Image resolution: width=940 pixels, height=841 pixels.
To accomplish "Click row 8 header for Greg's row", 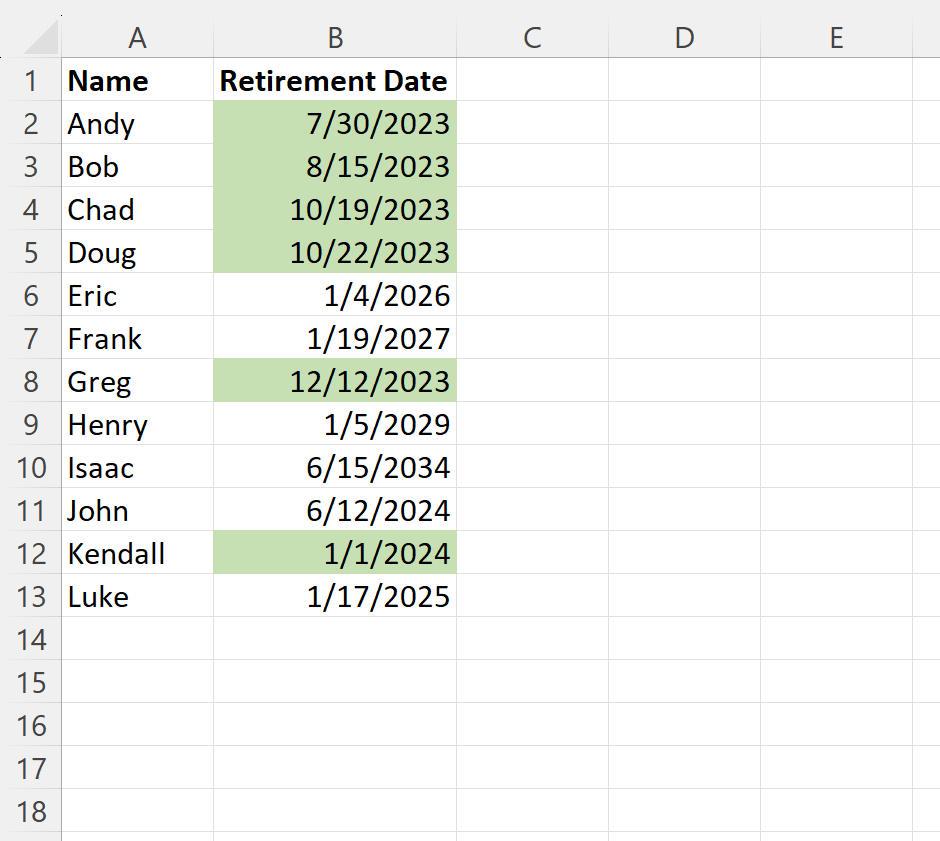I will tap(32, 381).
